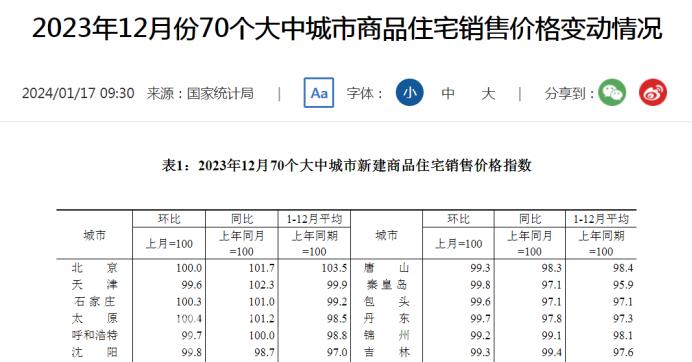Select small font size 小
Viewport: 692px width, 362px height.
410,93
